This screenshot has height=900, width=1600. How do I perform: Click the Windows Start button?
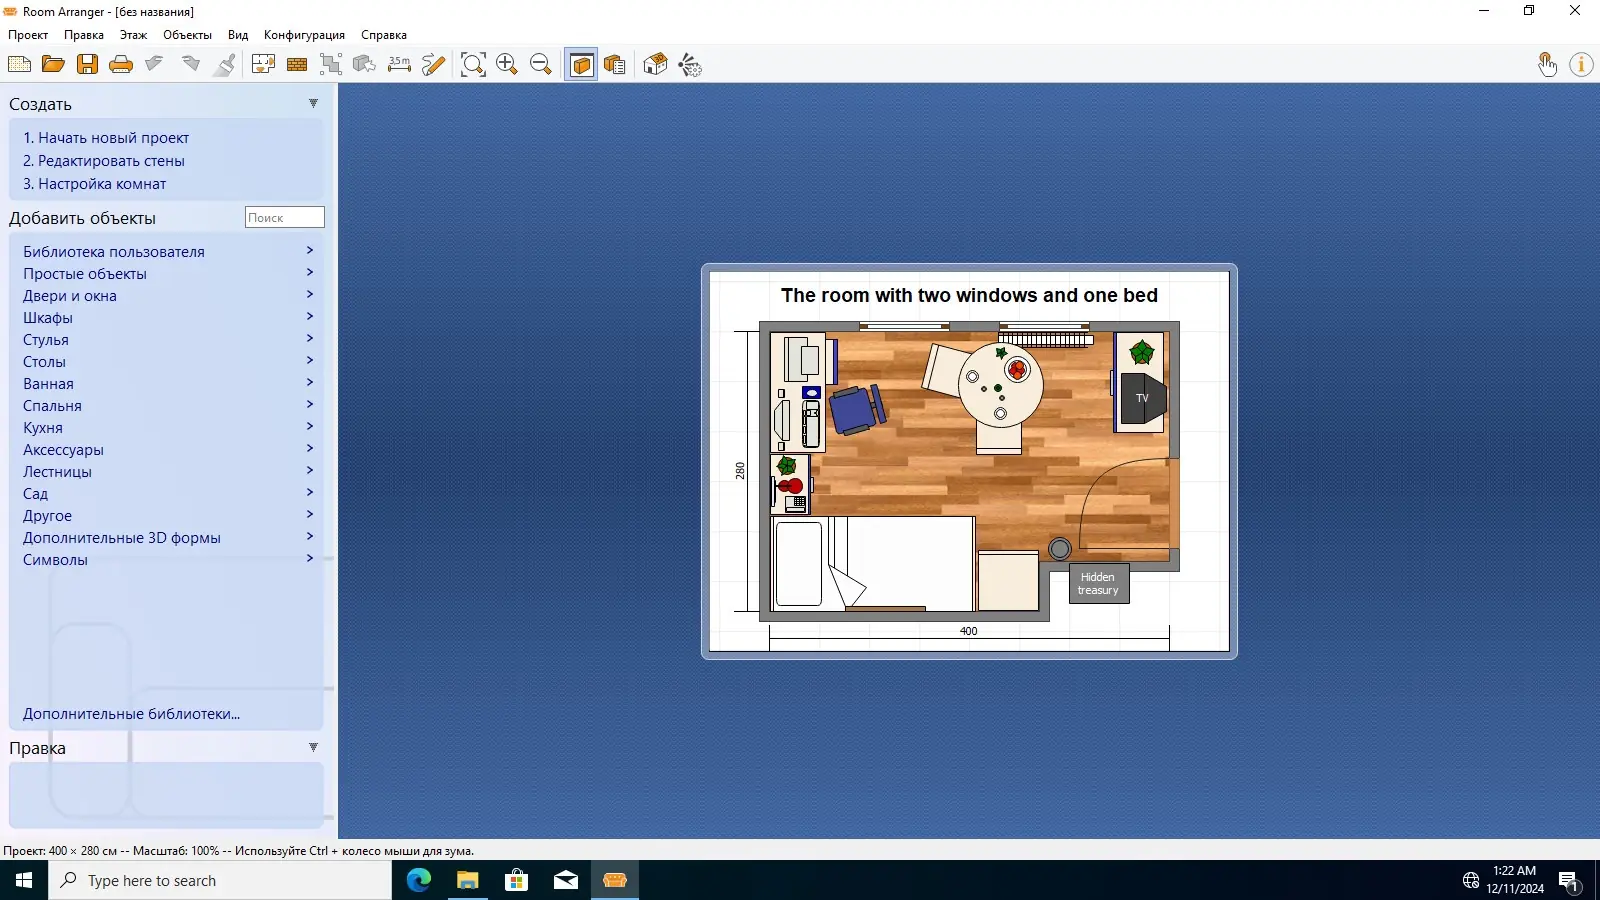coord(24,880)
